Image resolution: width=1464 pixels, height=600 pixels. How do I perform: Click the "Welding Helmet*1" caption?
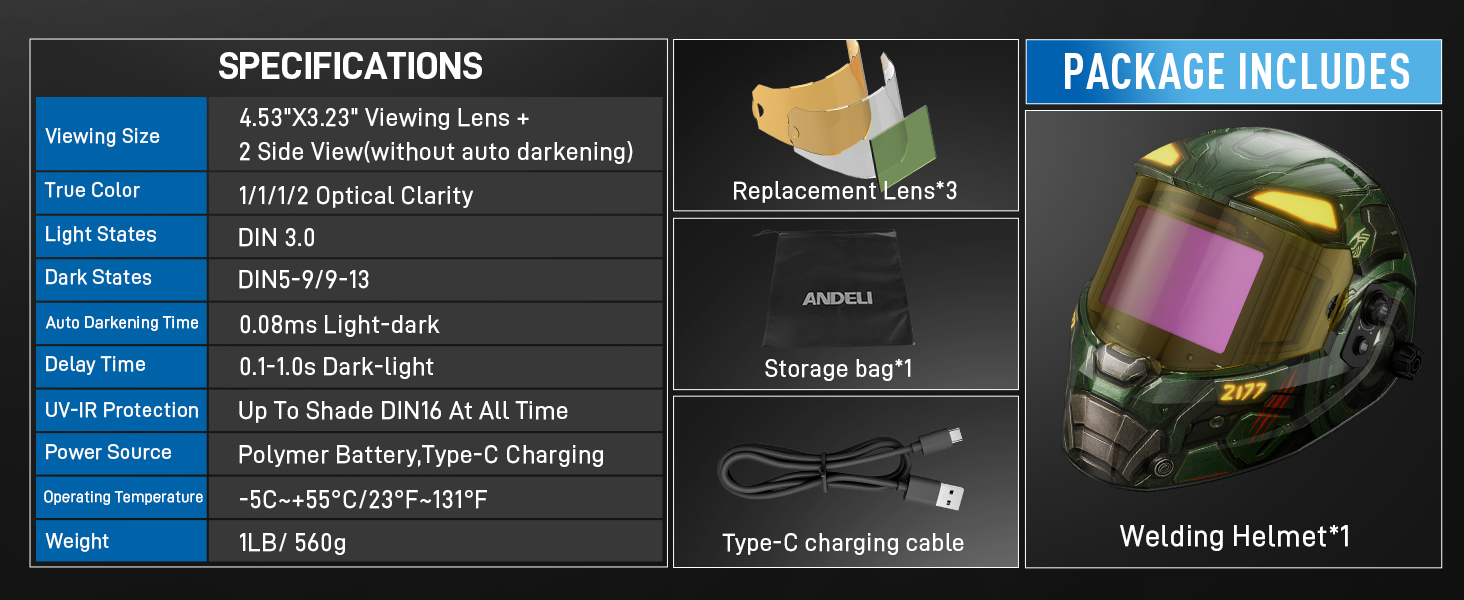point(1234,537)
